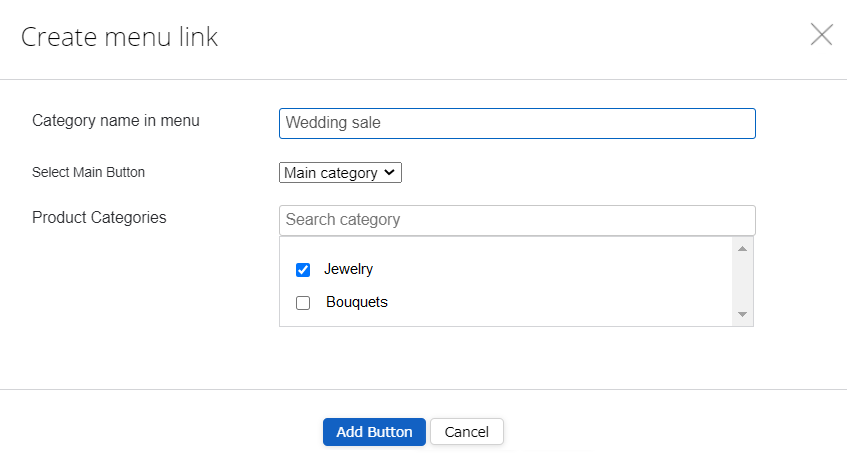Viewport: 847px width, 469px height.
Task: Click the 'Category name in menu' label
Action: point(116,121)
